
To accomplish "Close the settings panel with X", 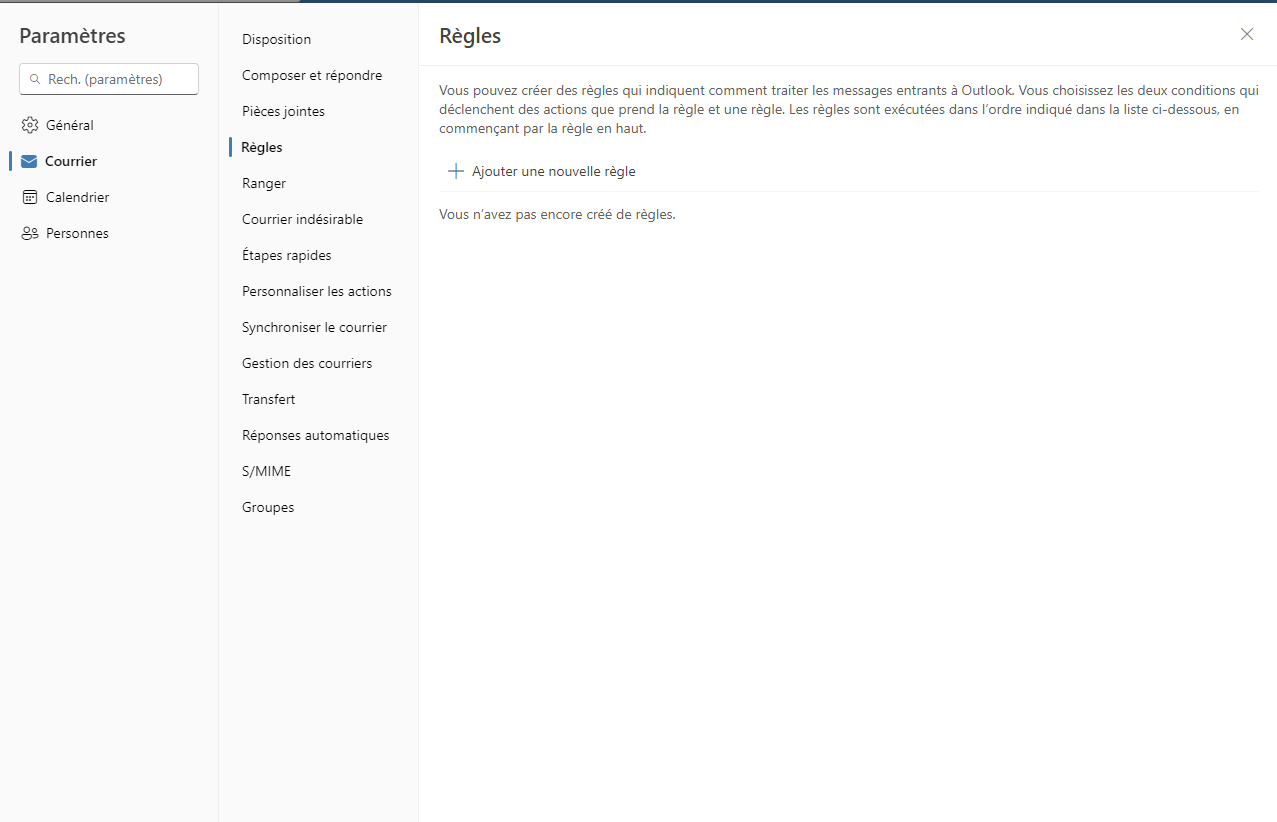I will [1246, 34].
